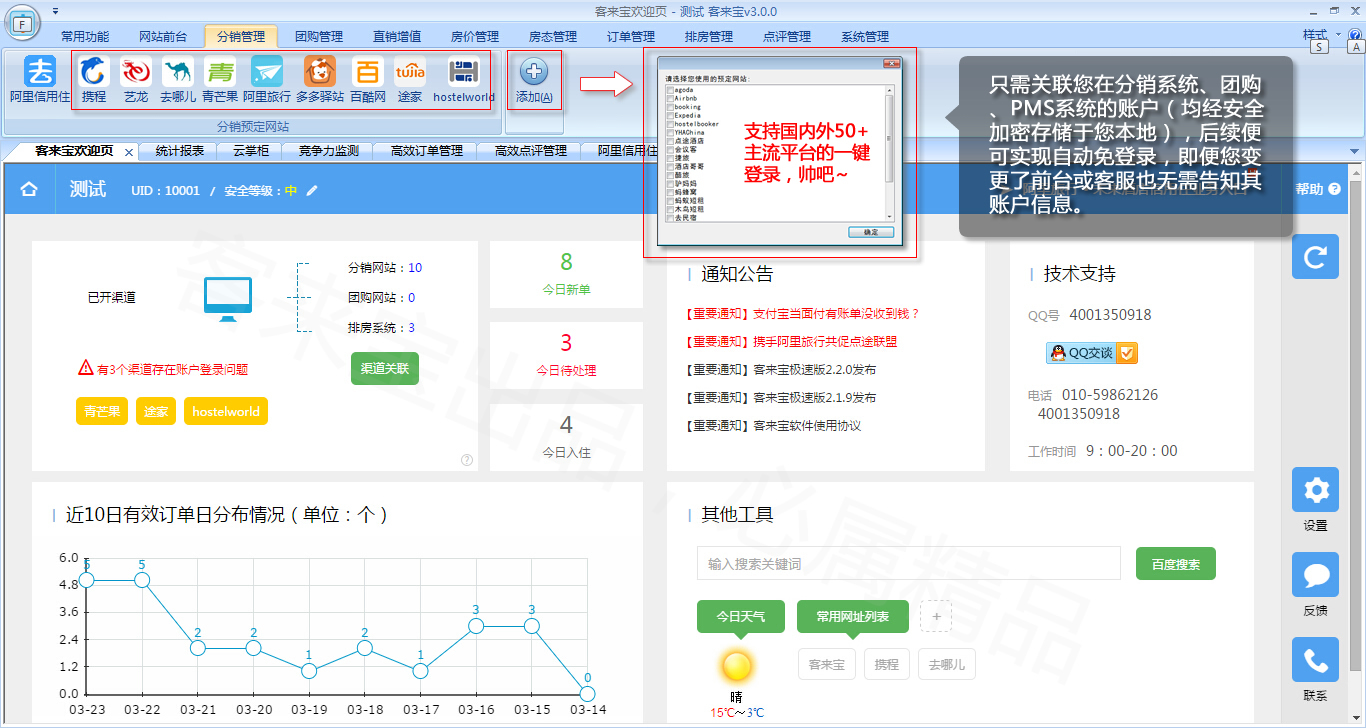Screen dimensions: 1366x728
Task: Click the sun weather icon
Action: pos(737,666)
